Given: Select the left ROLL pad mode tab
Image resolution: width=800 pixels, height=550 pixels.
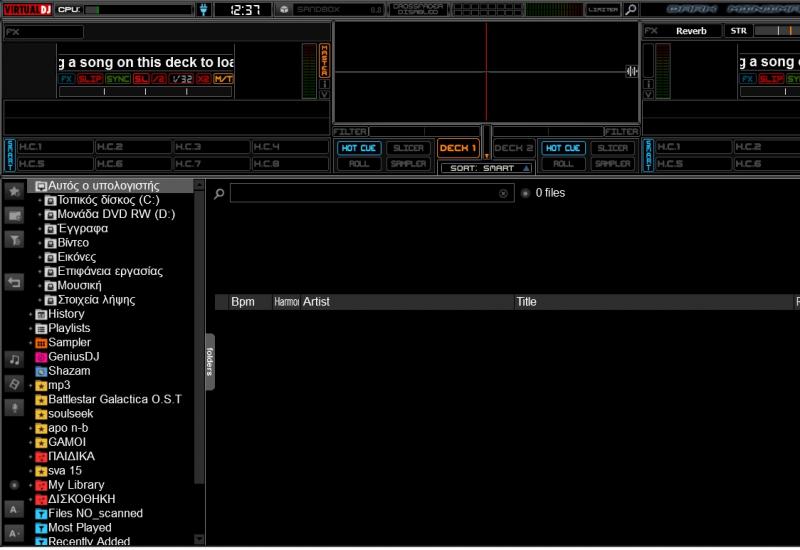Looking at the screenshot, I should click(x=359, y=164).
